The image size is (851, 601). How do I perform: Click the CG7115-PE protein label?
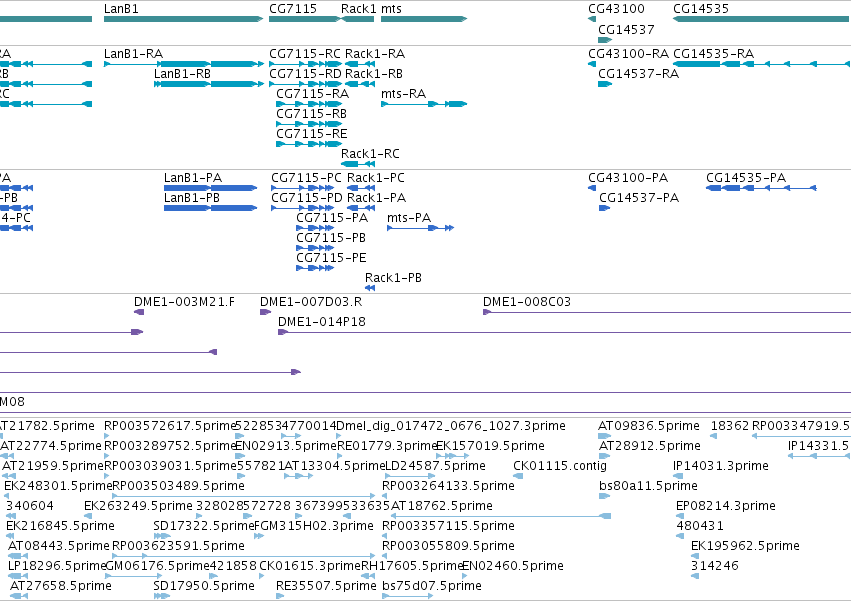click(x=331, y=258)
